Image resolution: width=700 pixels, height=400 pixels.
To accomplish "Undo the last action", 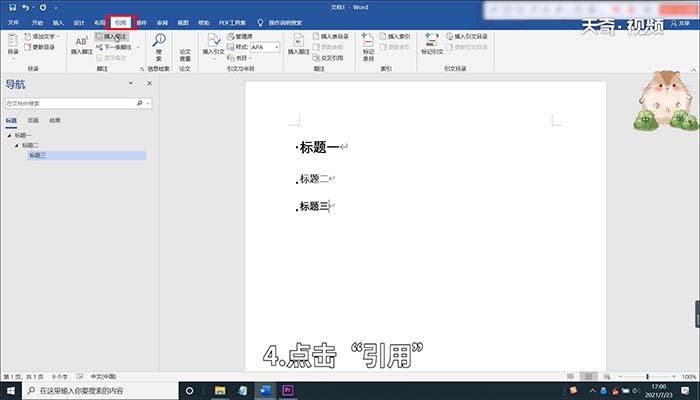I will pos(25,7).
